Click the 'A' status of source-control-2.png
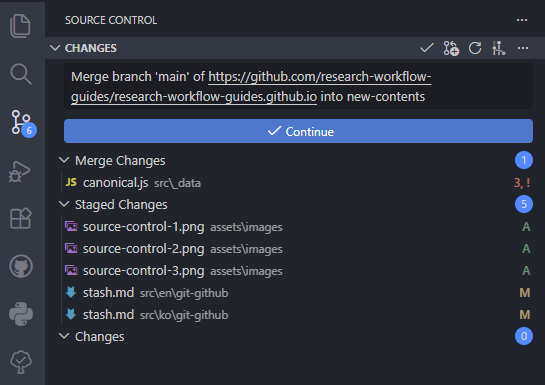545x385 pixels. 526,248
